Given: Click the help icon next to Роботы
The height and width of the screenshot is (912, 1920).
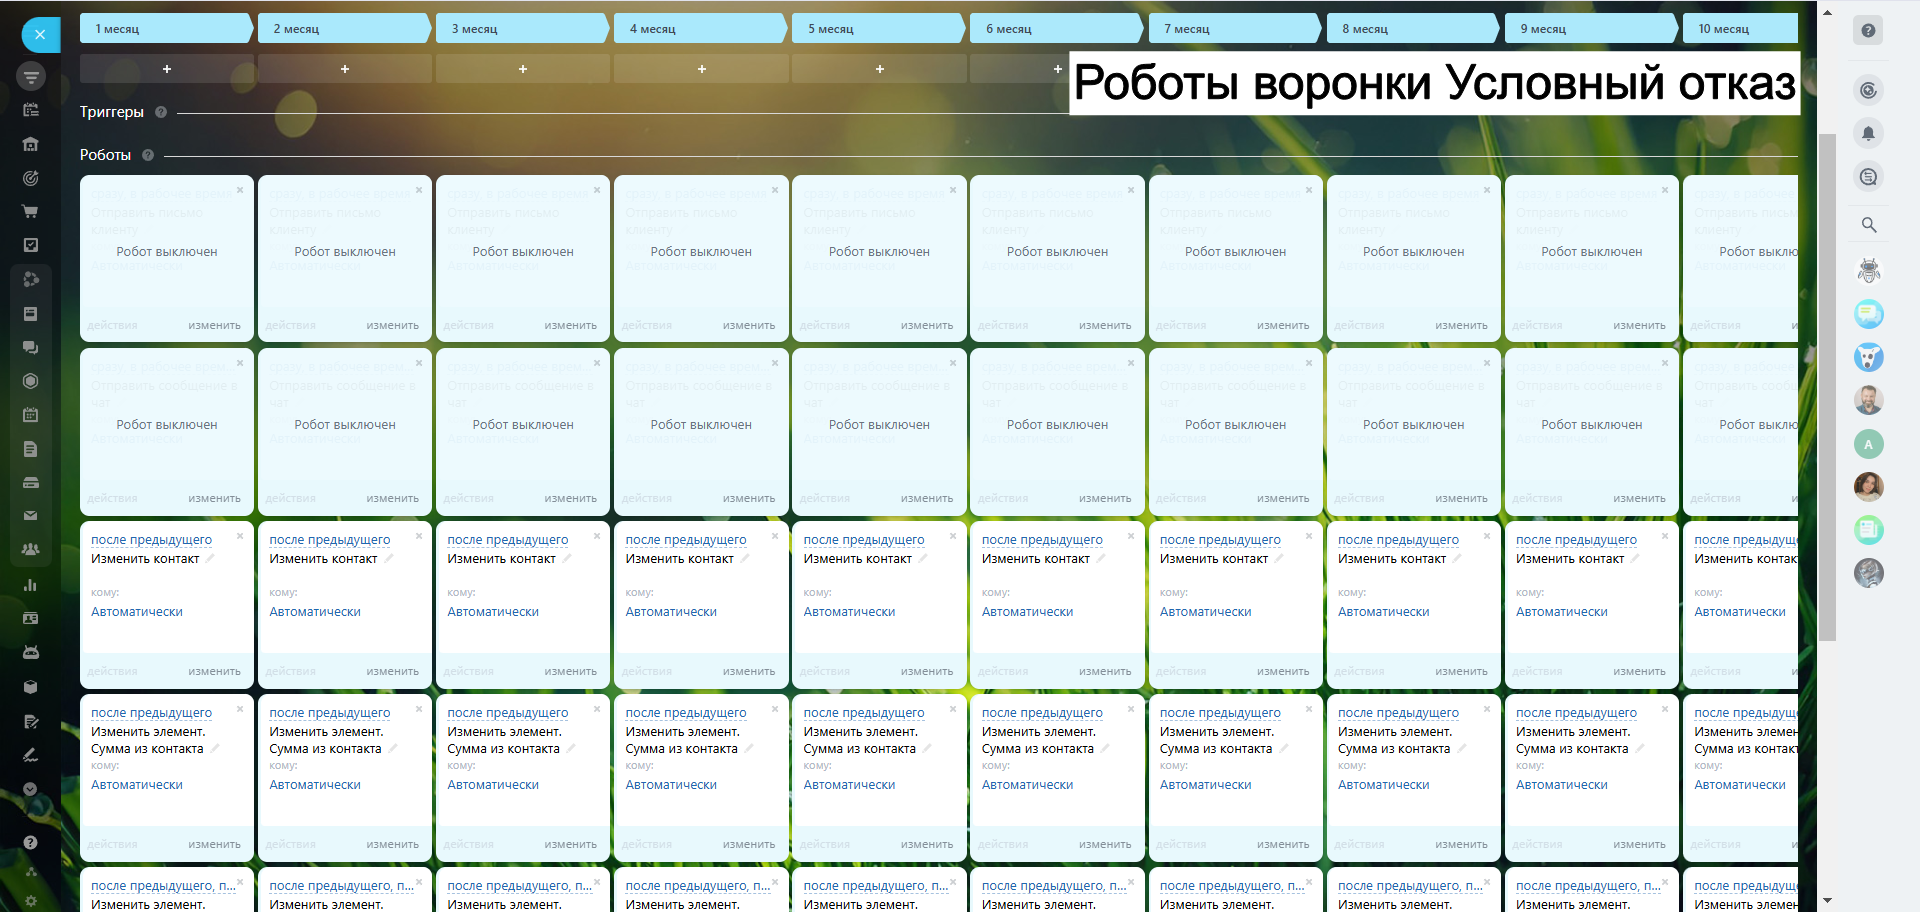Looking at the screenshot, I should coord(148,155).
